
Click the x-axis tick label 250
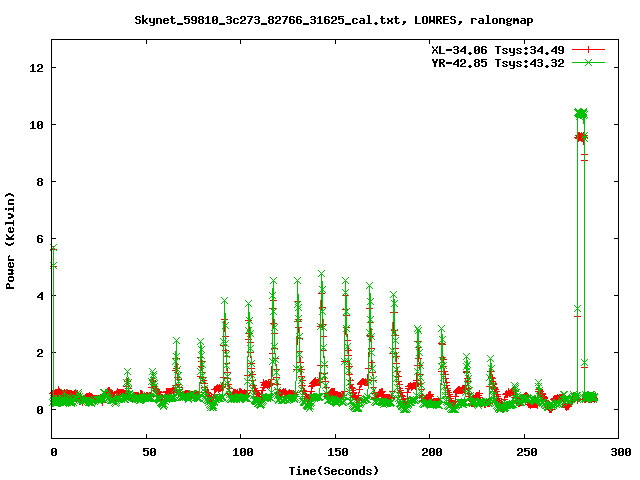point(527,452)
